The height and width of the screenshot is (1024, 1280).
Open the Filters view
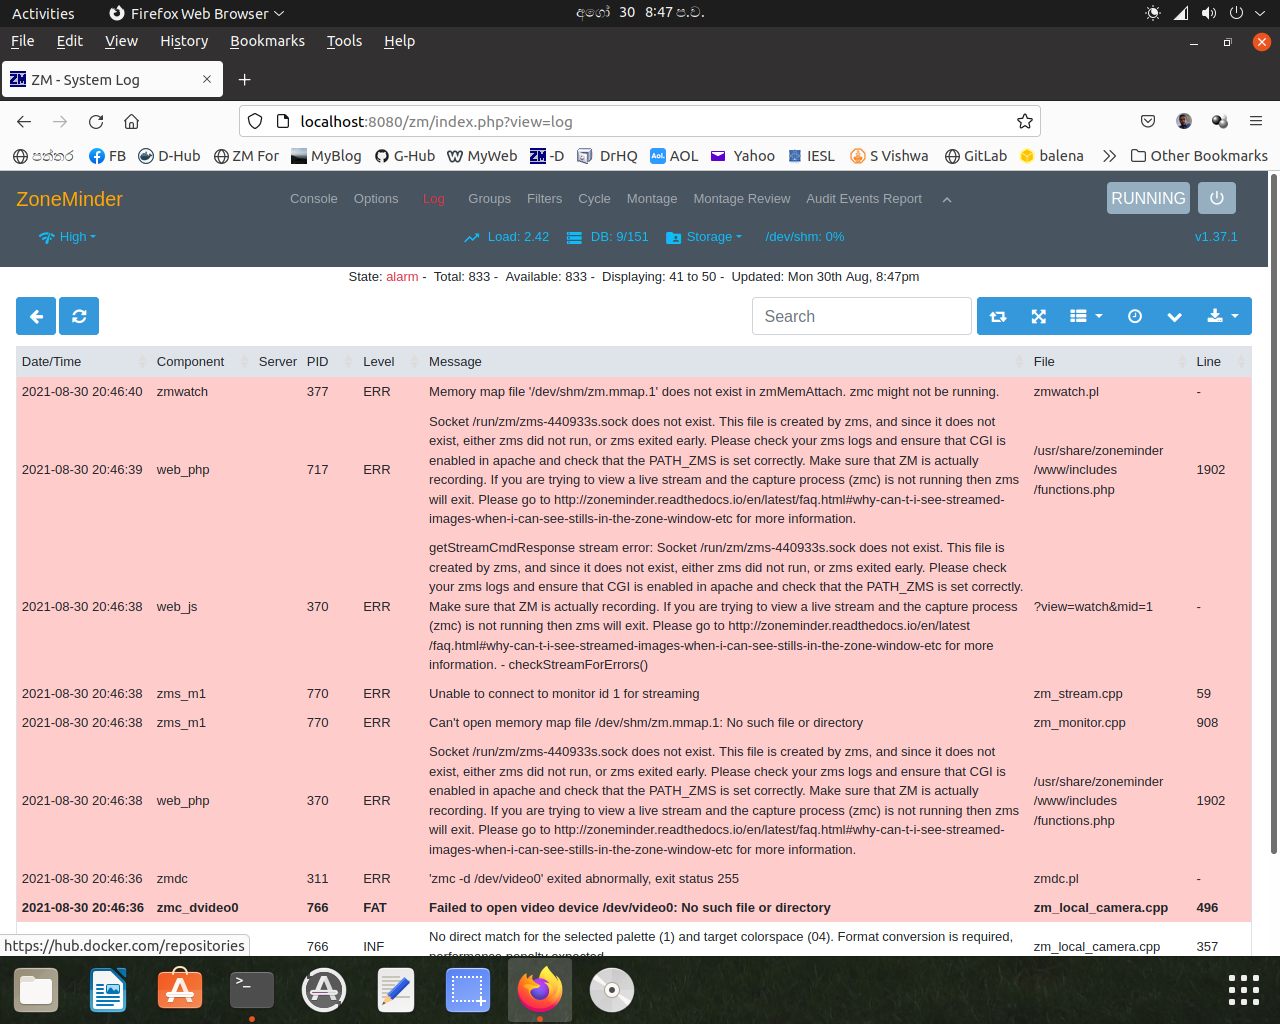click(x=545, y=199)
